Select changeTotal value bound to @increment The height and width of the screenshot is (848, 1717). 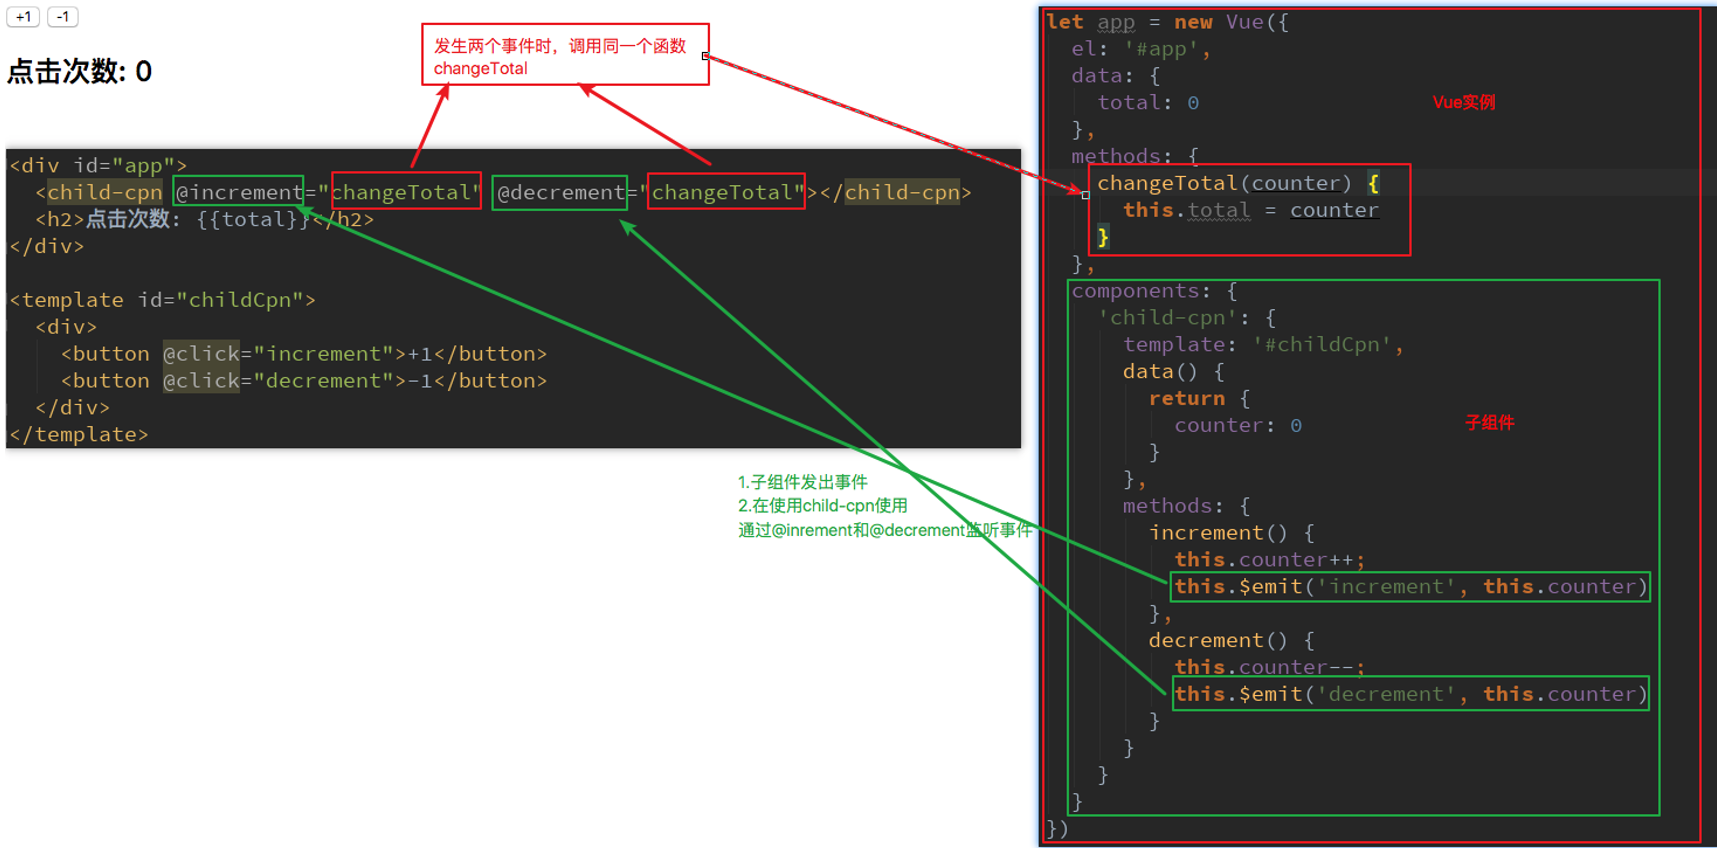(406, 192)
